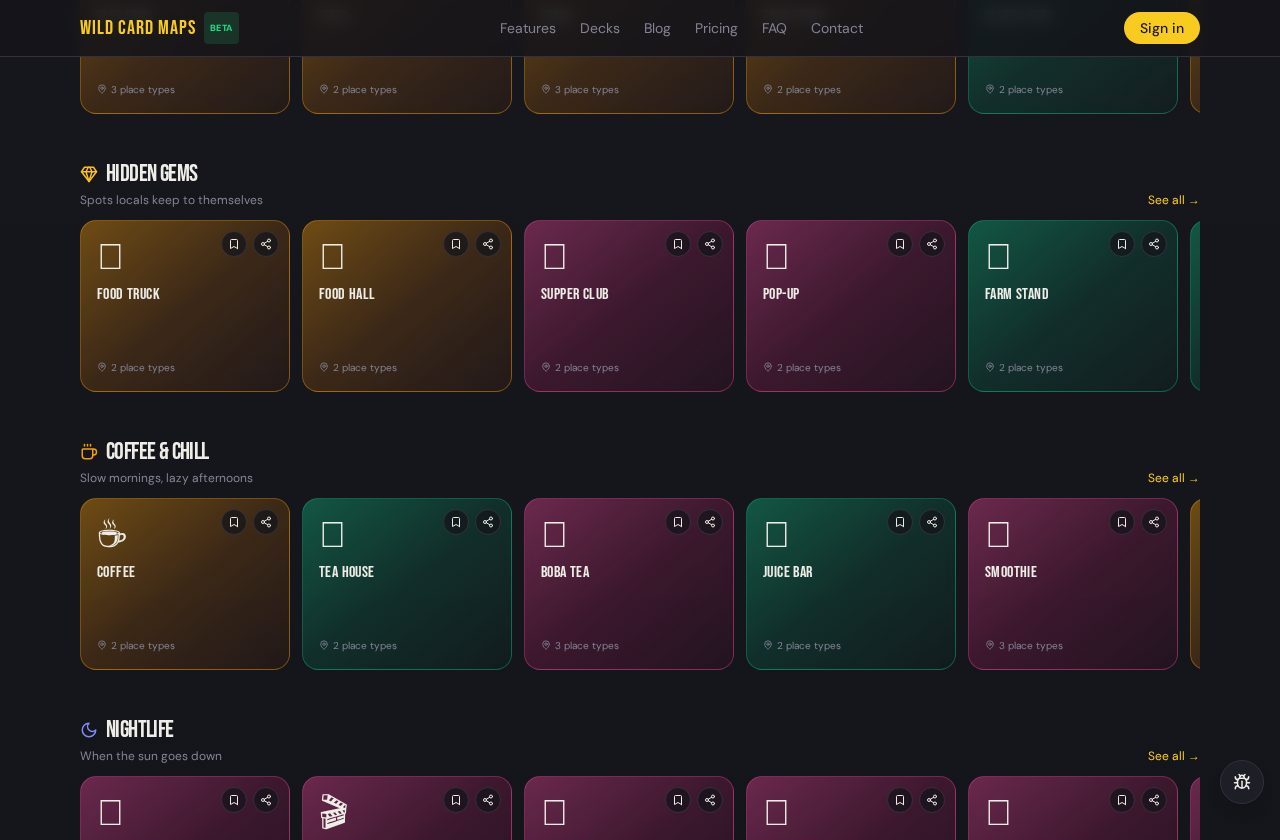1280x840 pixels.
Task: Click the clapperboard icon in the Nightlife row
Action: (334, 811)
